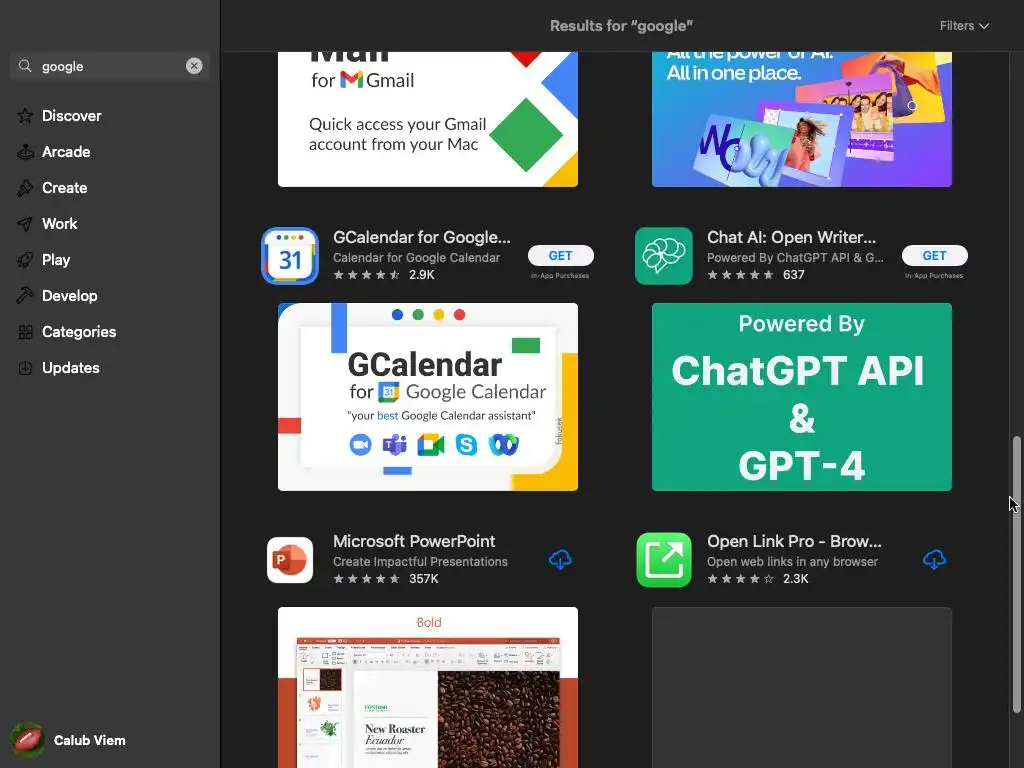Image resolution: width=1024 pixels, height=768 pixels.
Task: Click Create Impactful Presentations subtitle
Action: tap(420, 562)
